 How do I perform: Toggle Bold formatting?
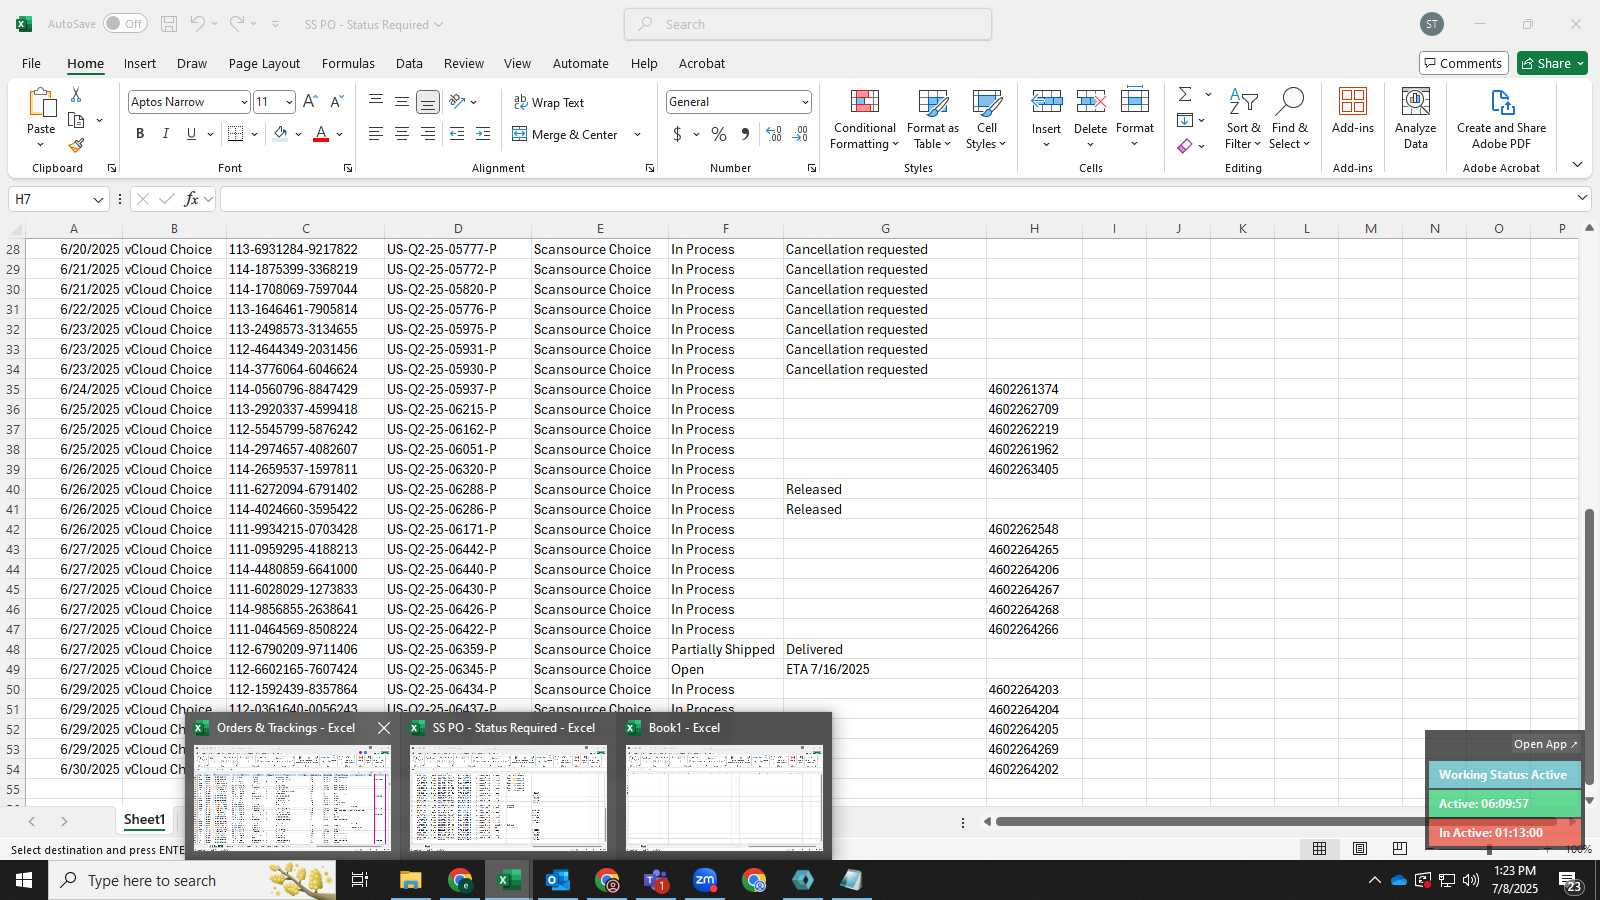140,134
